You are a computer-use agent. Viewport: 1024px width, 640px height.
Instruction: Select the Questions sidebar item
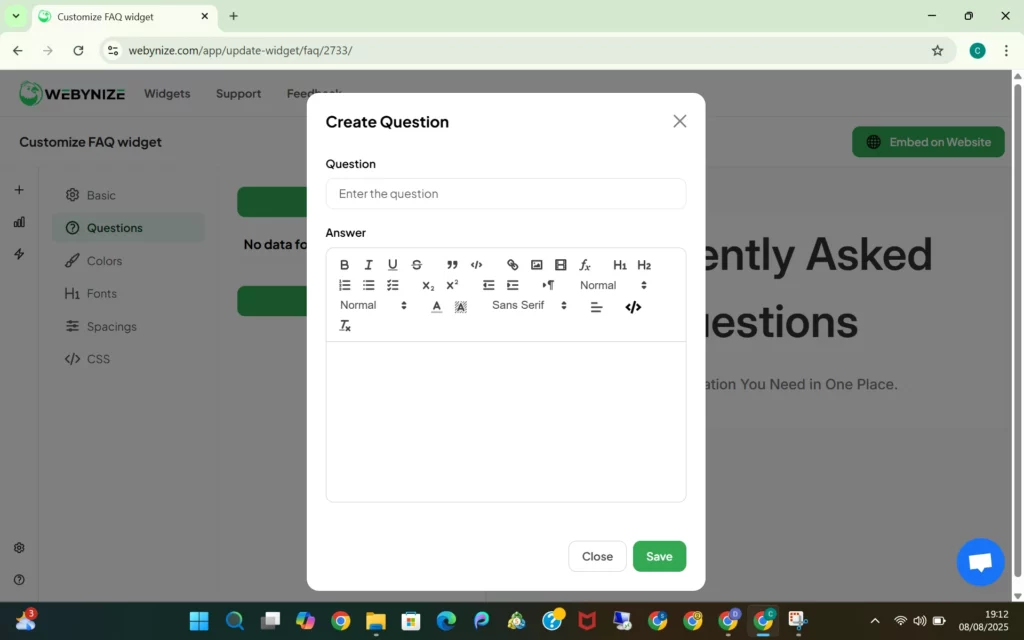click(x=128, y=228)
